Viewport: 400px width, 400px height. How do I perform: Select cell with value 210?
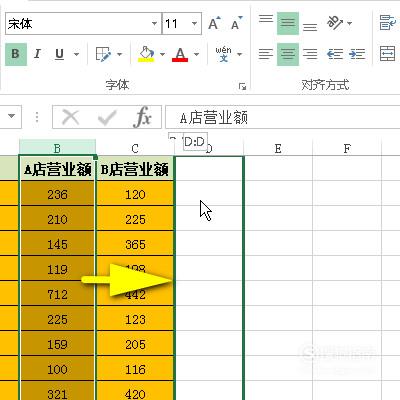click(57, 219)
